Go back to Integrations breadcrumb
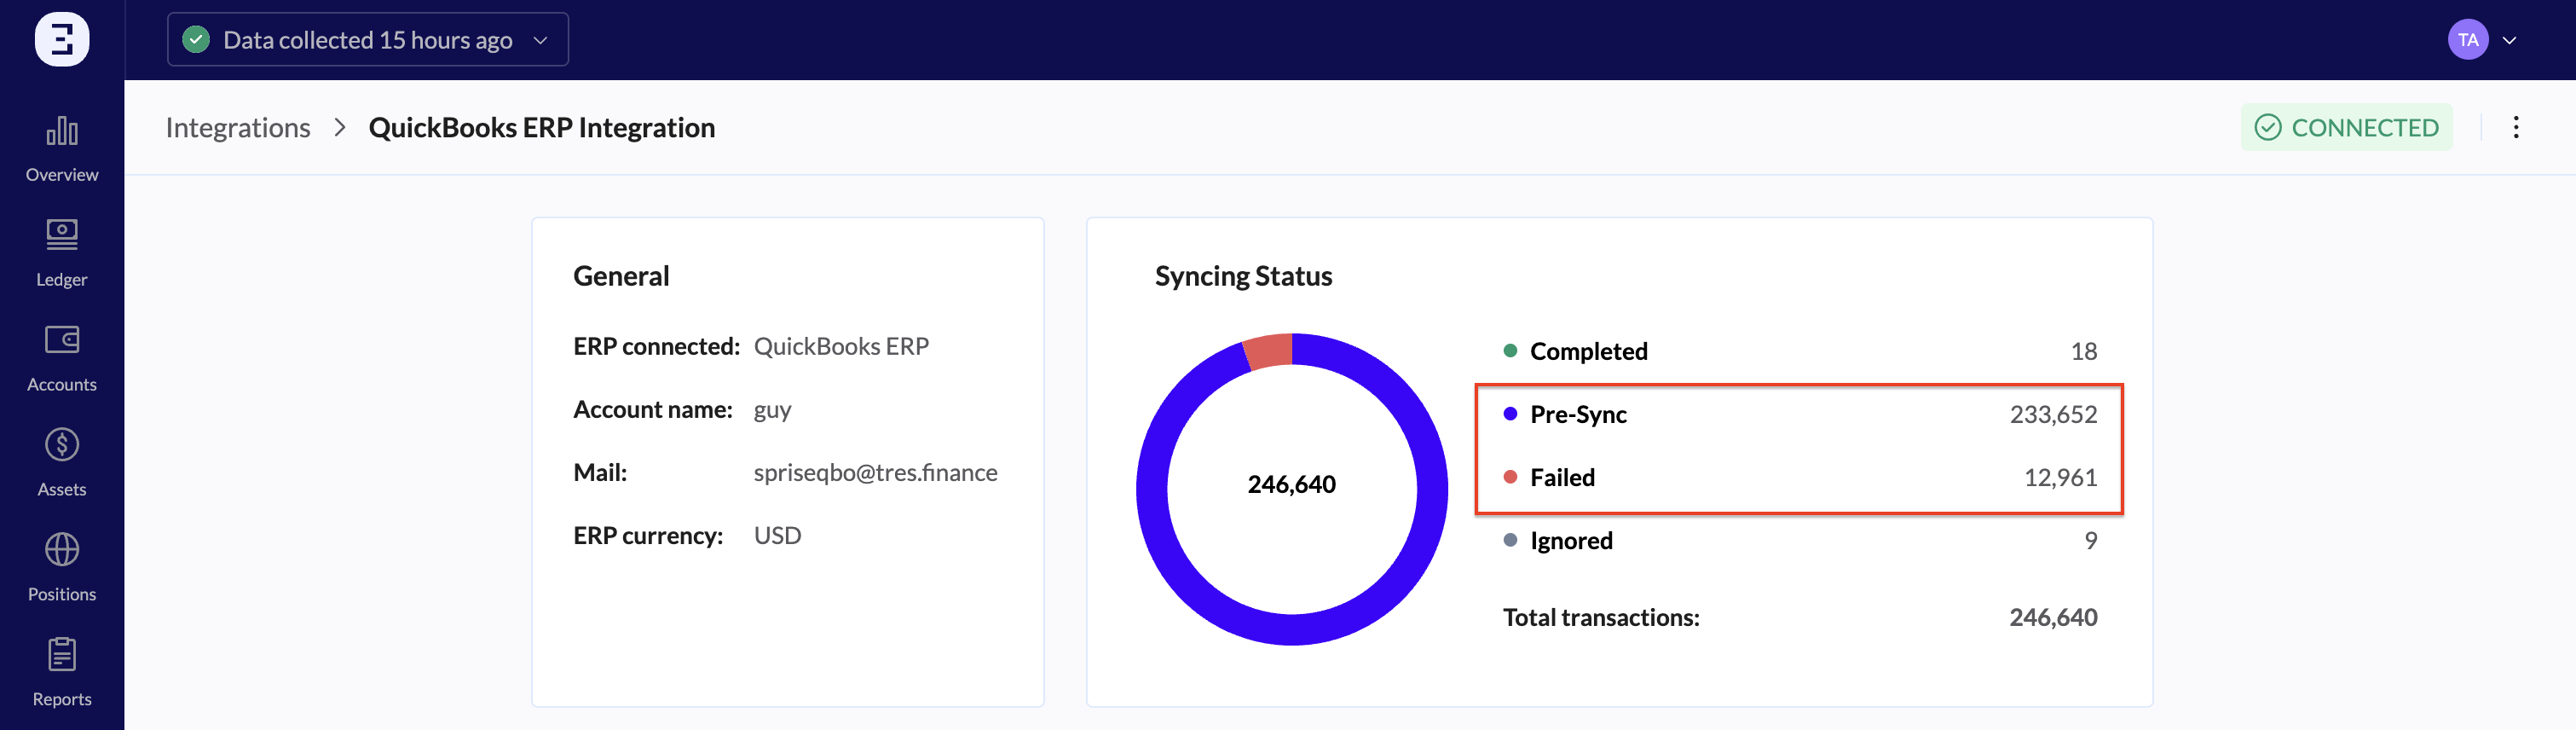Viewport: 2576px width, 730px height. pos(238,128)
